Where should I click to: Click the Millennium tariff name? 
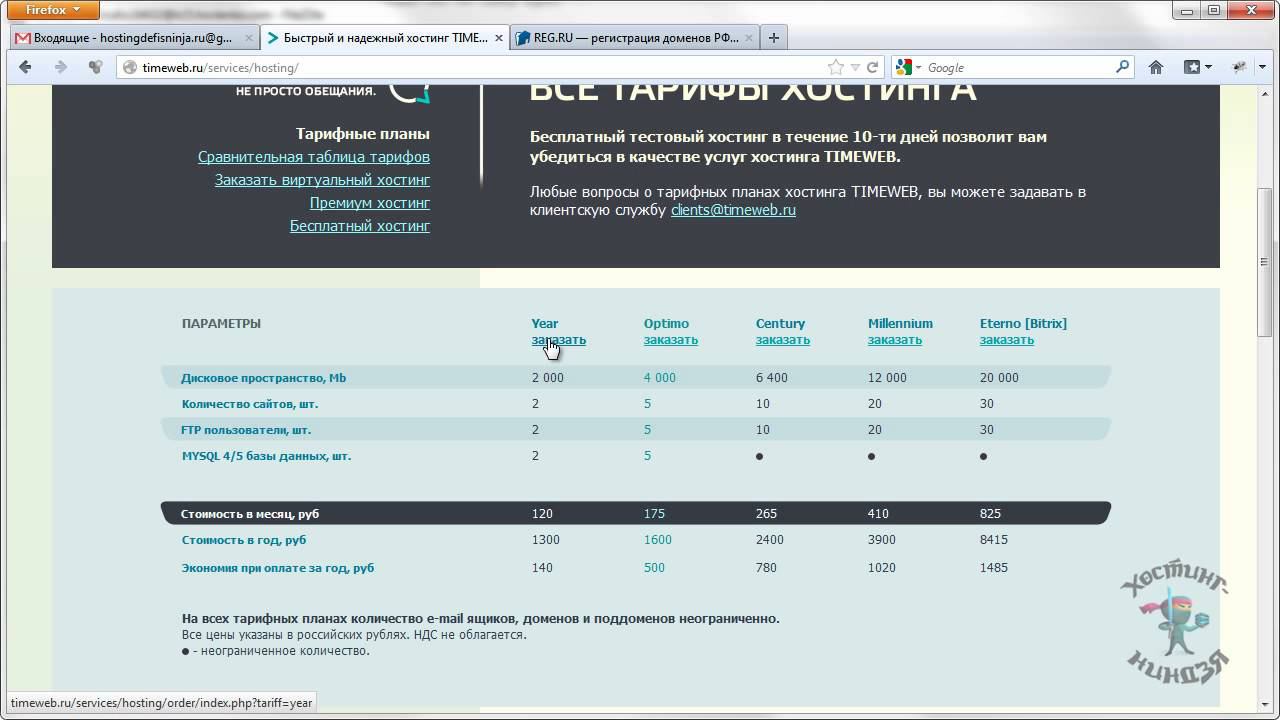click(x=900, y=323)
